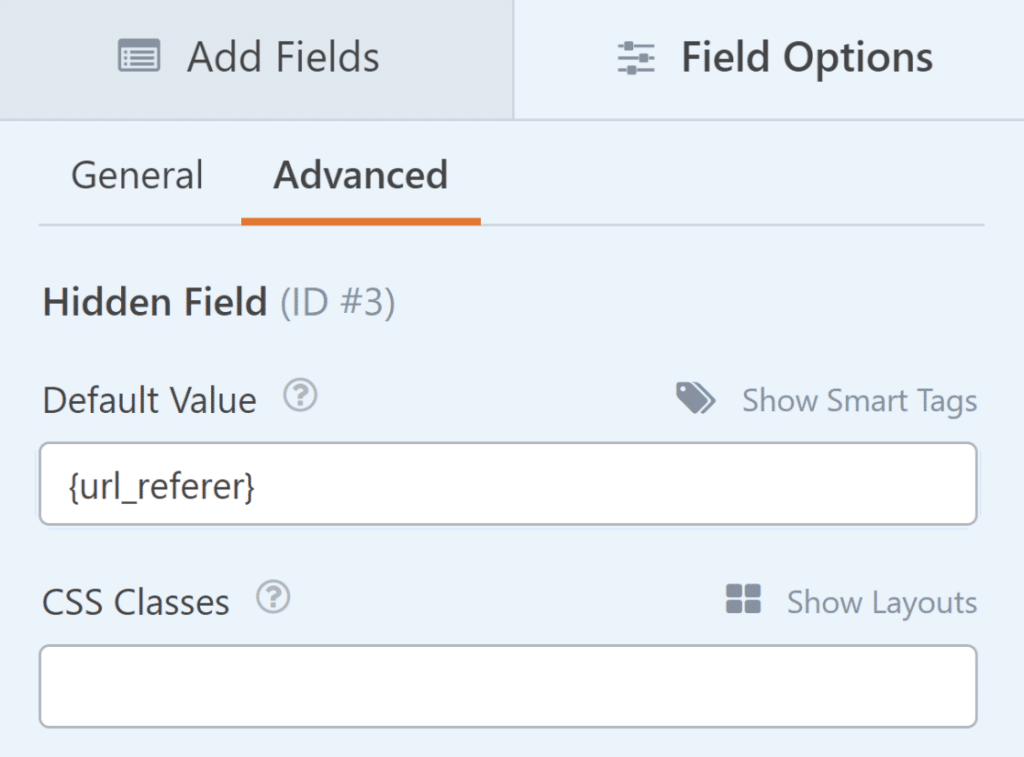Open the CSS Classes help question mark
This screenshot has width=1024, height=757.
pos(271,598)
